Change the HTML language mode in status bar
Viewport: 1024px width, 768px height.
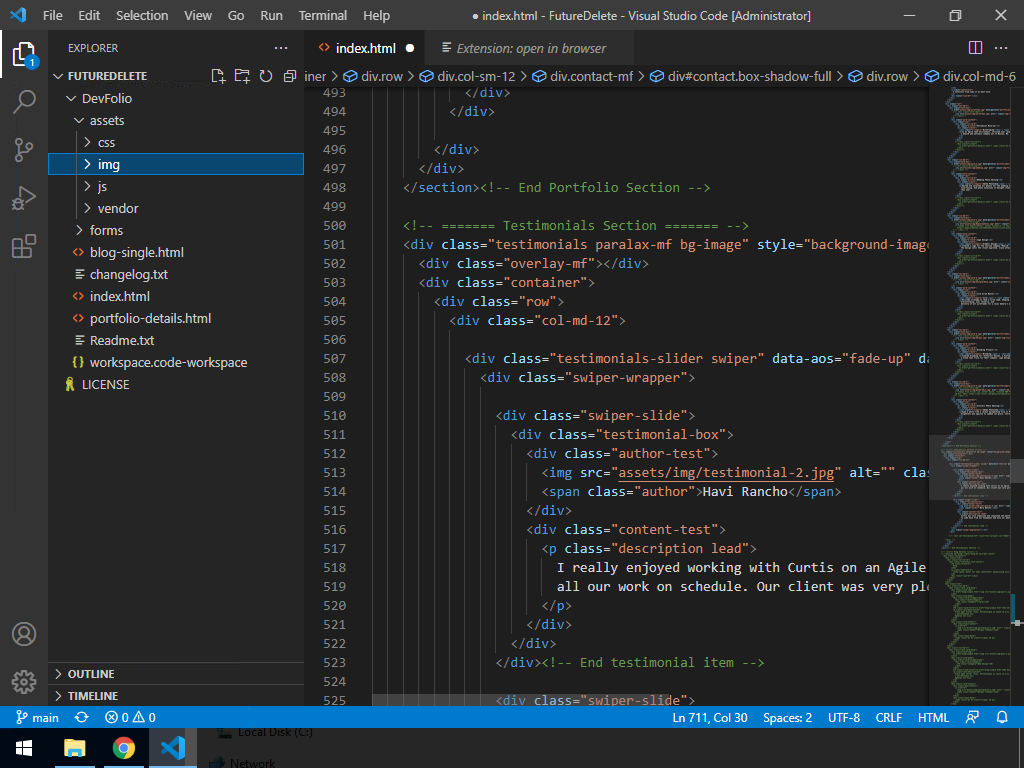click(933, 717)
